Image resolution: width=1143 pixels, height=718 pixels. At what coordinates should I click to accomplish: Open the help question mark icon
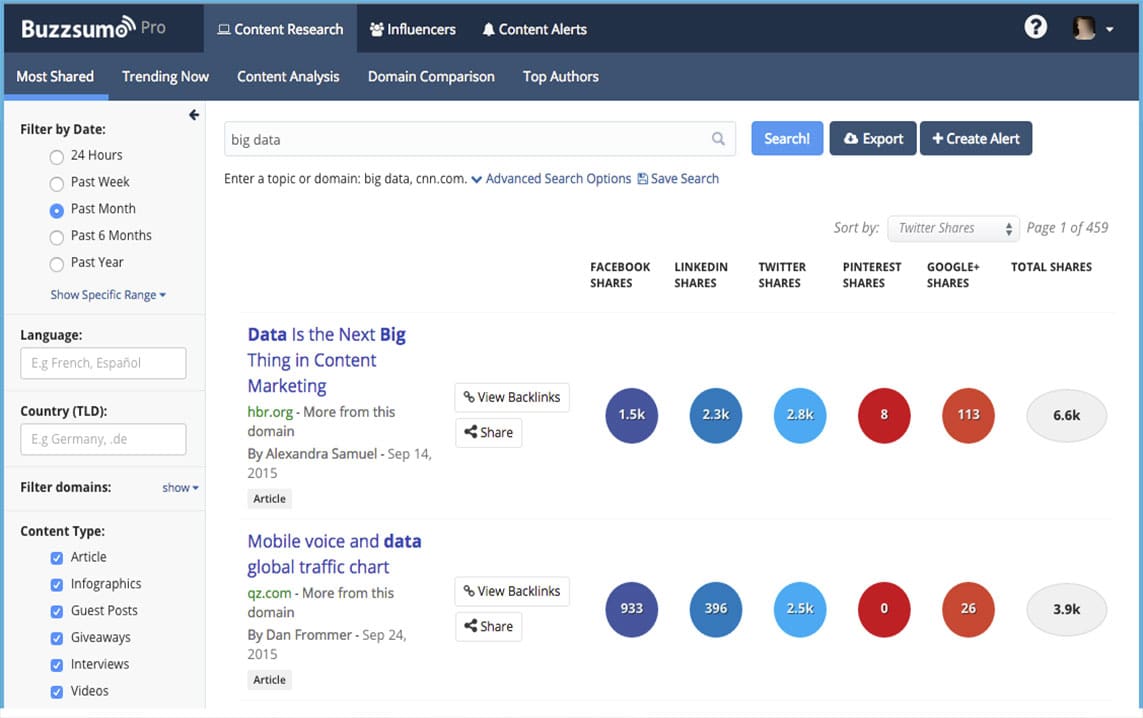[x=1035, y=28]
